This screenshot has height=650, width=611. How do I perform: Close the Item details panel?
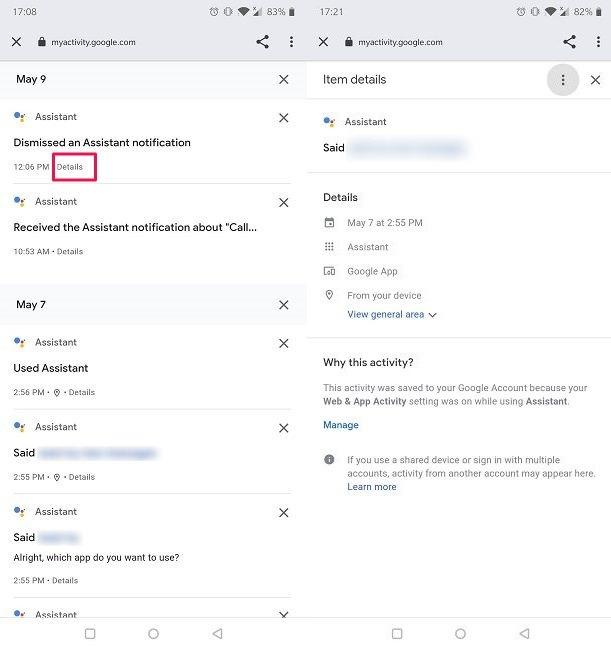pyautogui.click(x=595, y=80)
